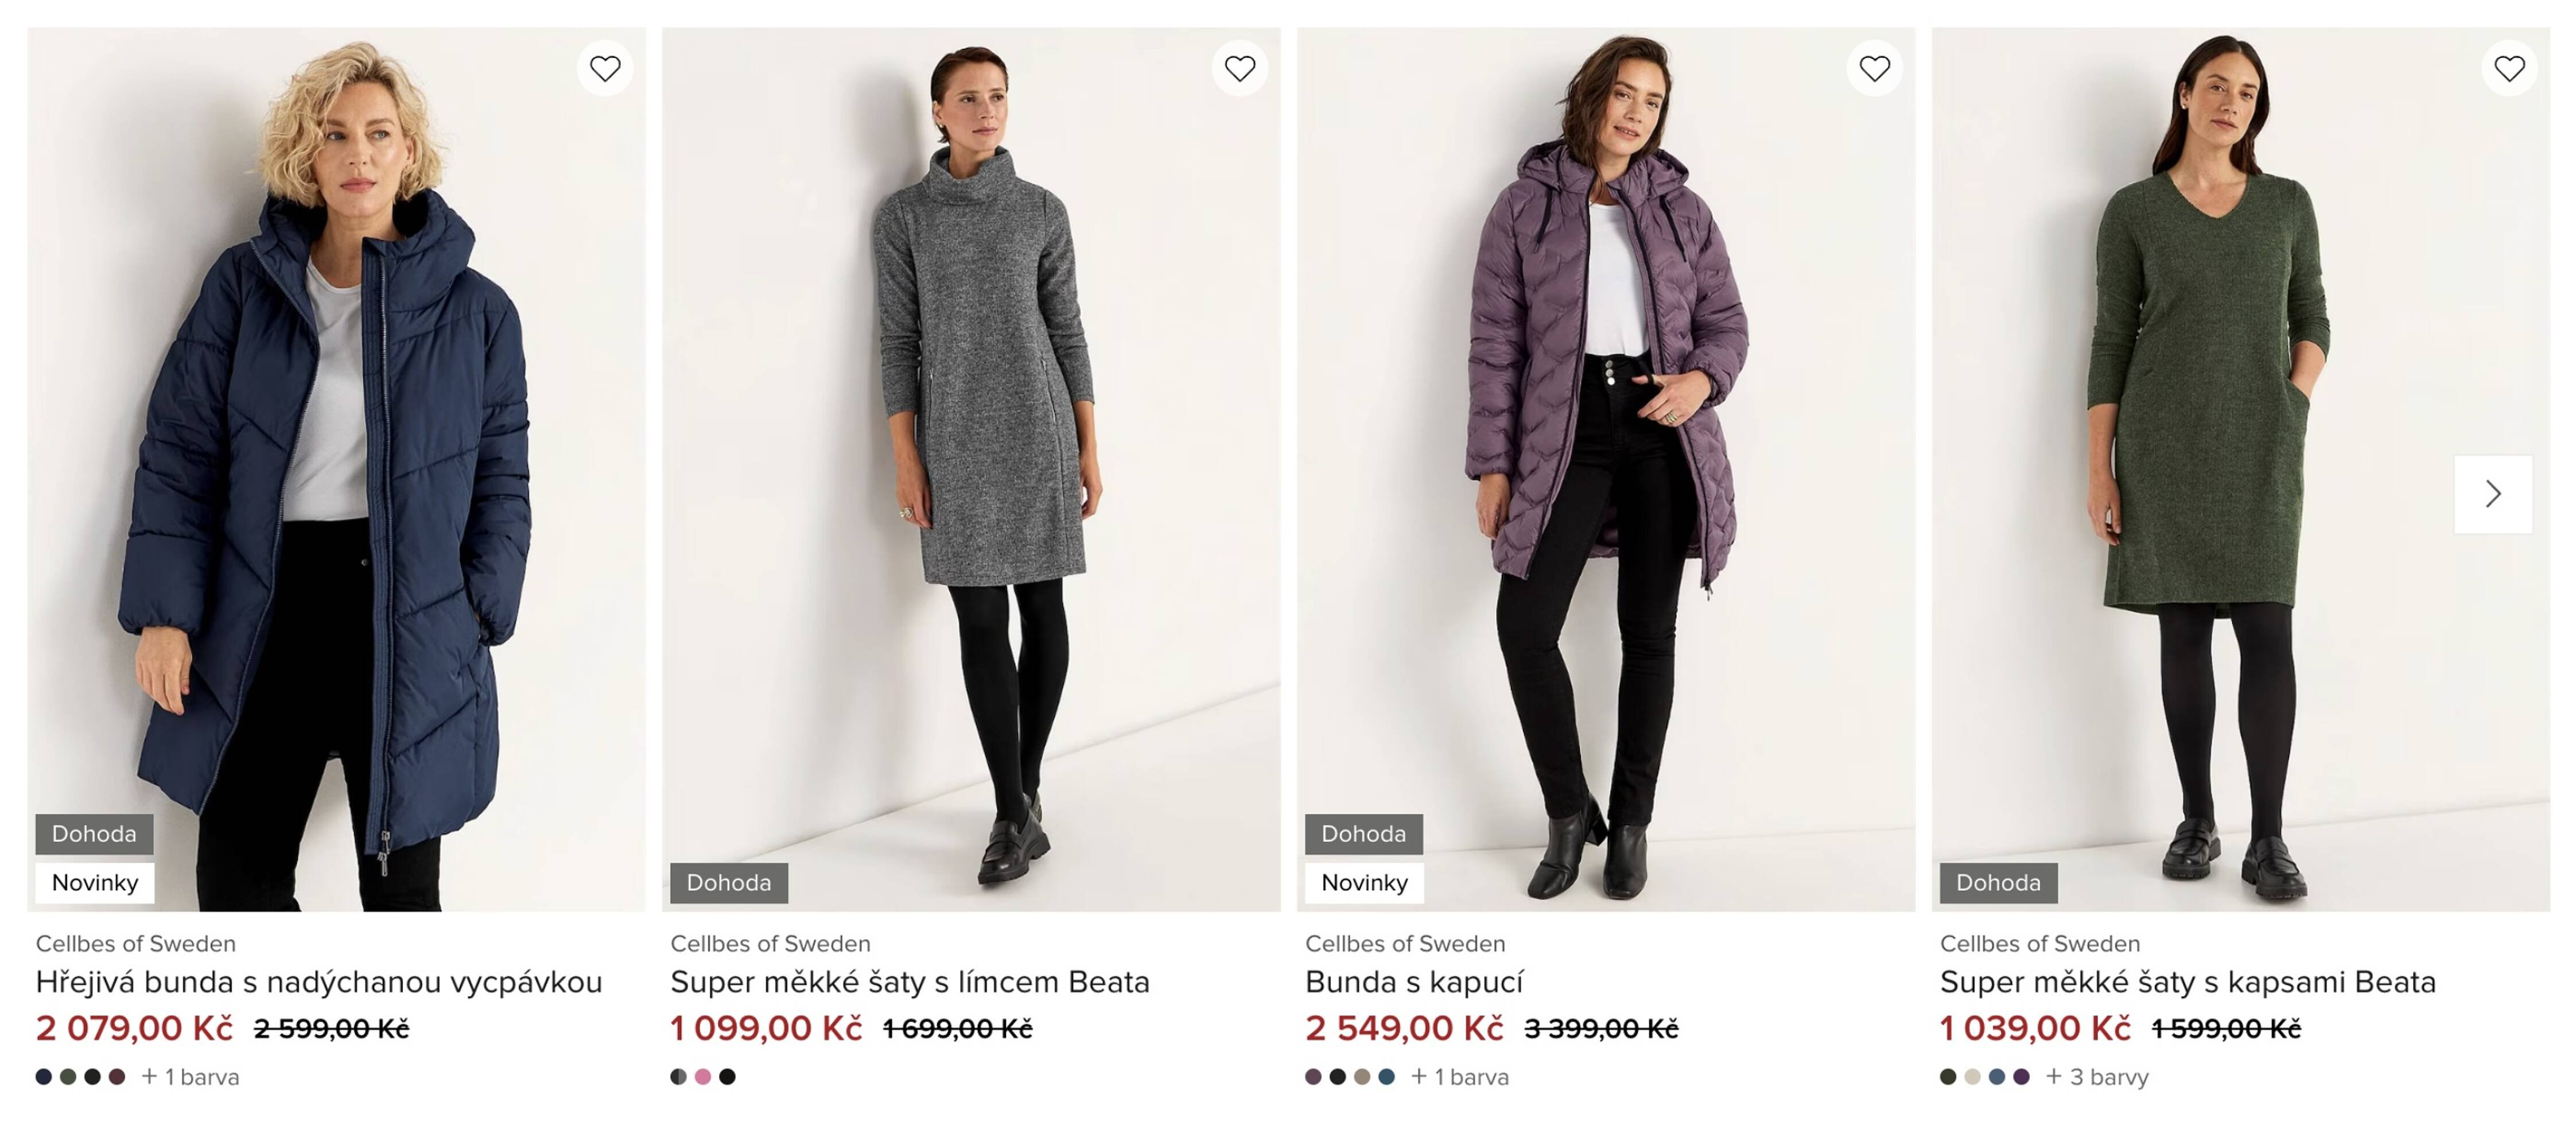Choose the teal color dot under Bunda s kapucí
This screenshot has width=2576, height=1148.
[1387, 1077]
